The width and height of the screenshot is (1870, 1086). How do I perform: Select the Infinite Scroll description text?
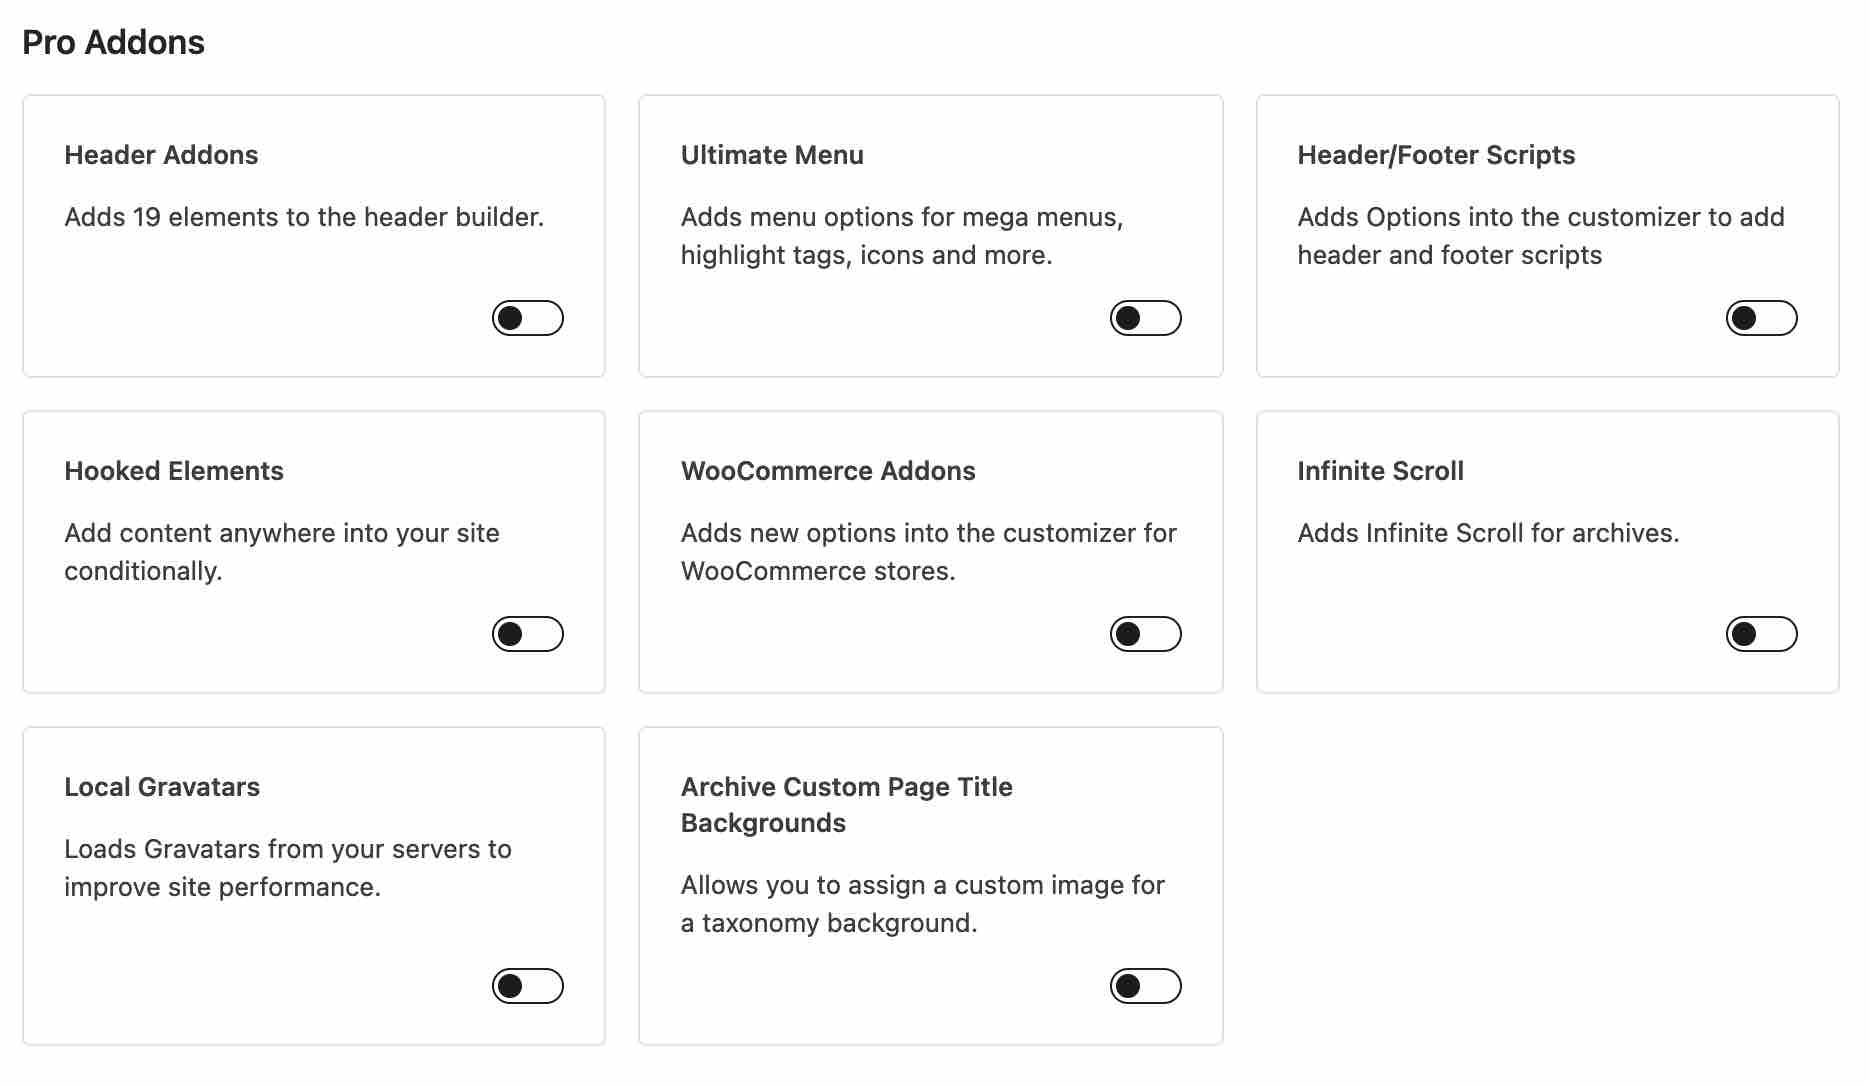click(1488, 533)
